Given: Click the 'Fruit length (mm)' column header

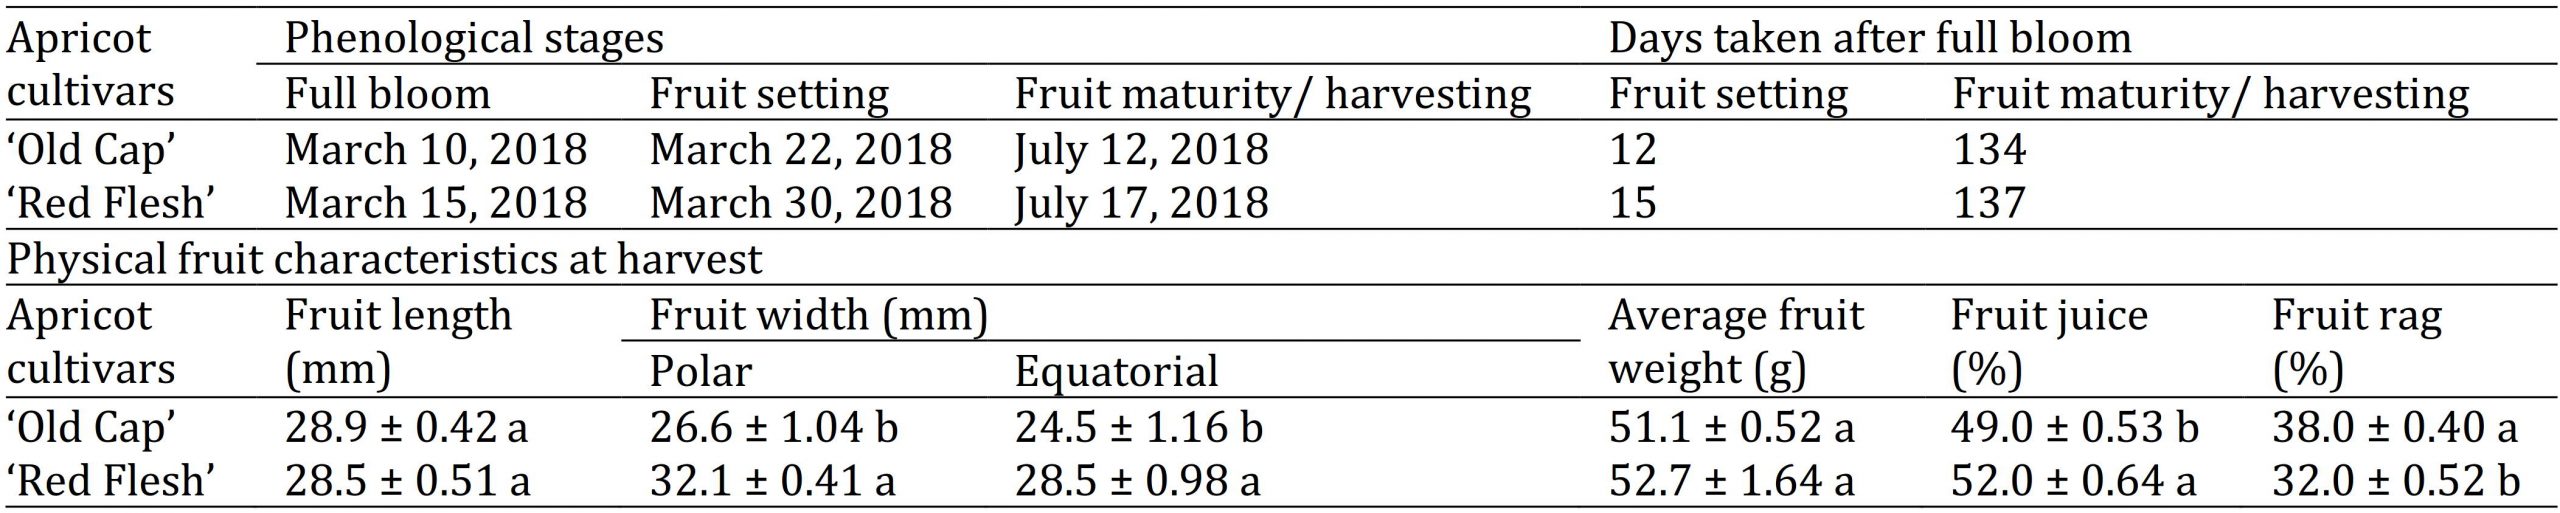Looking at the screenshot, I should pos(398,343).
